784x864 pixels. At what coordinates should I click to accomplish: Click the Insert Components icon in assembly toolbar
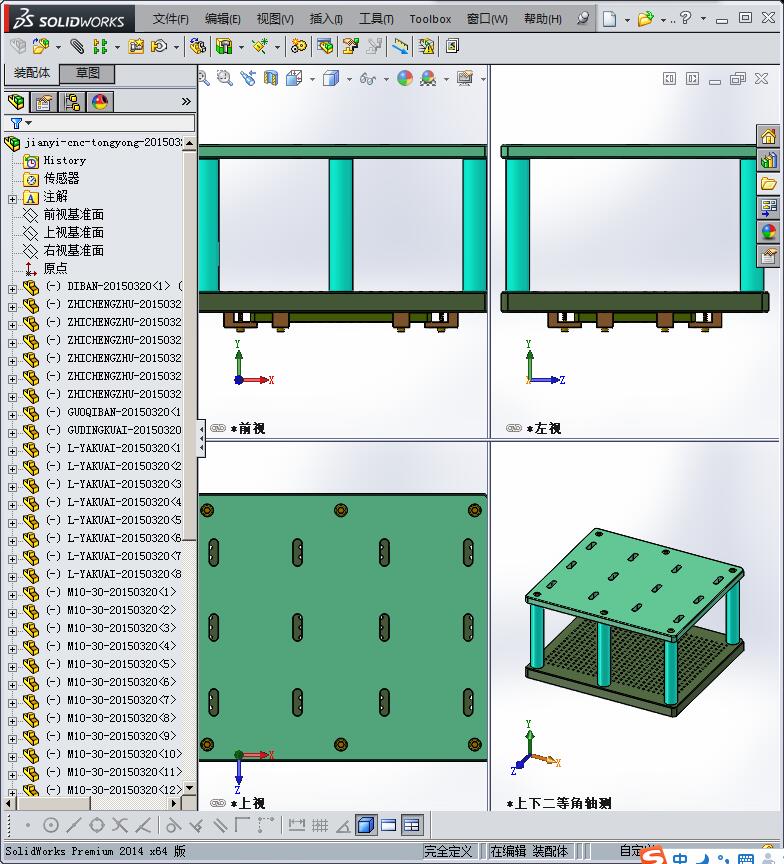pyautogui.click(x=41, y=46)
